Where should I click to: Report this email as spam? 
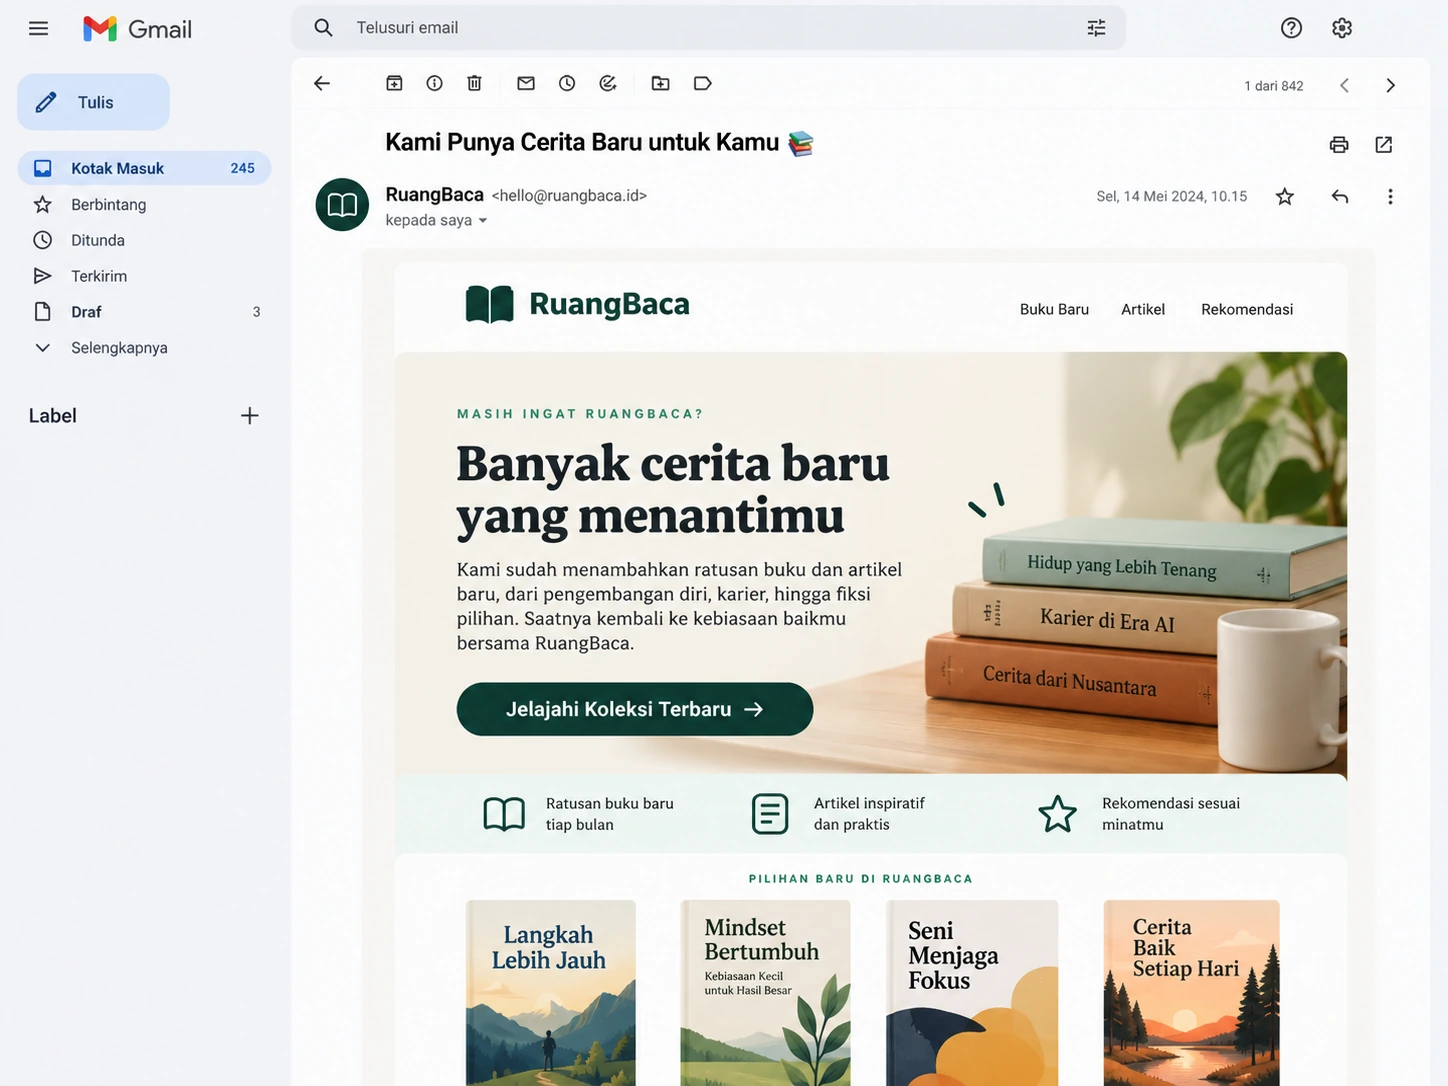434,84
